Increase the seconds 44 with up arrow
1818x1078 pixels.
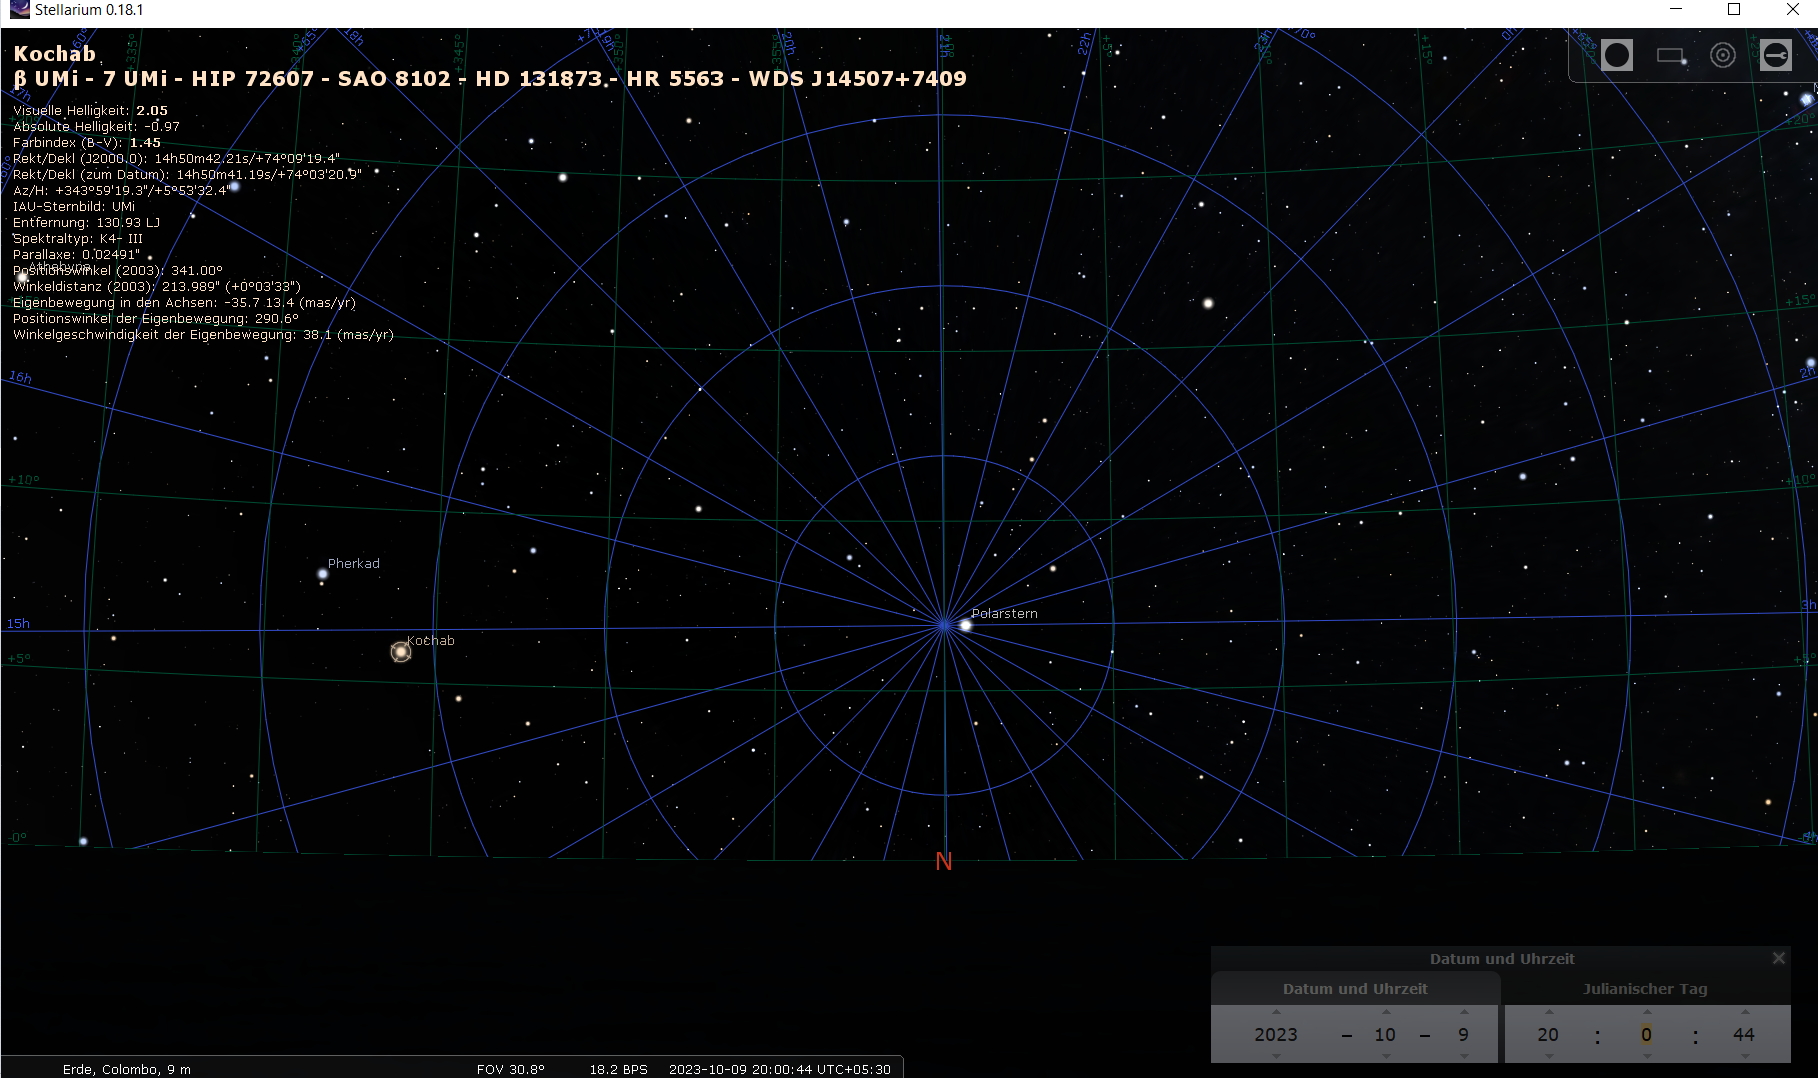point(1744,1012)
